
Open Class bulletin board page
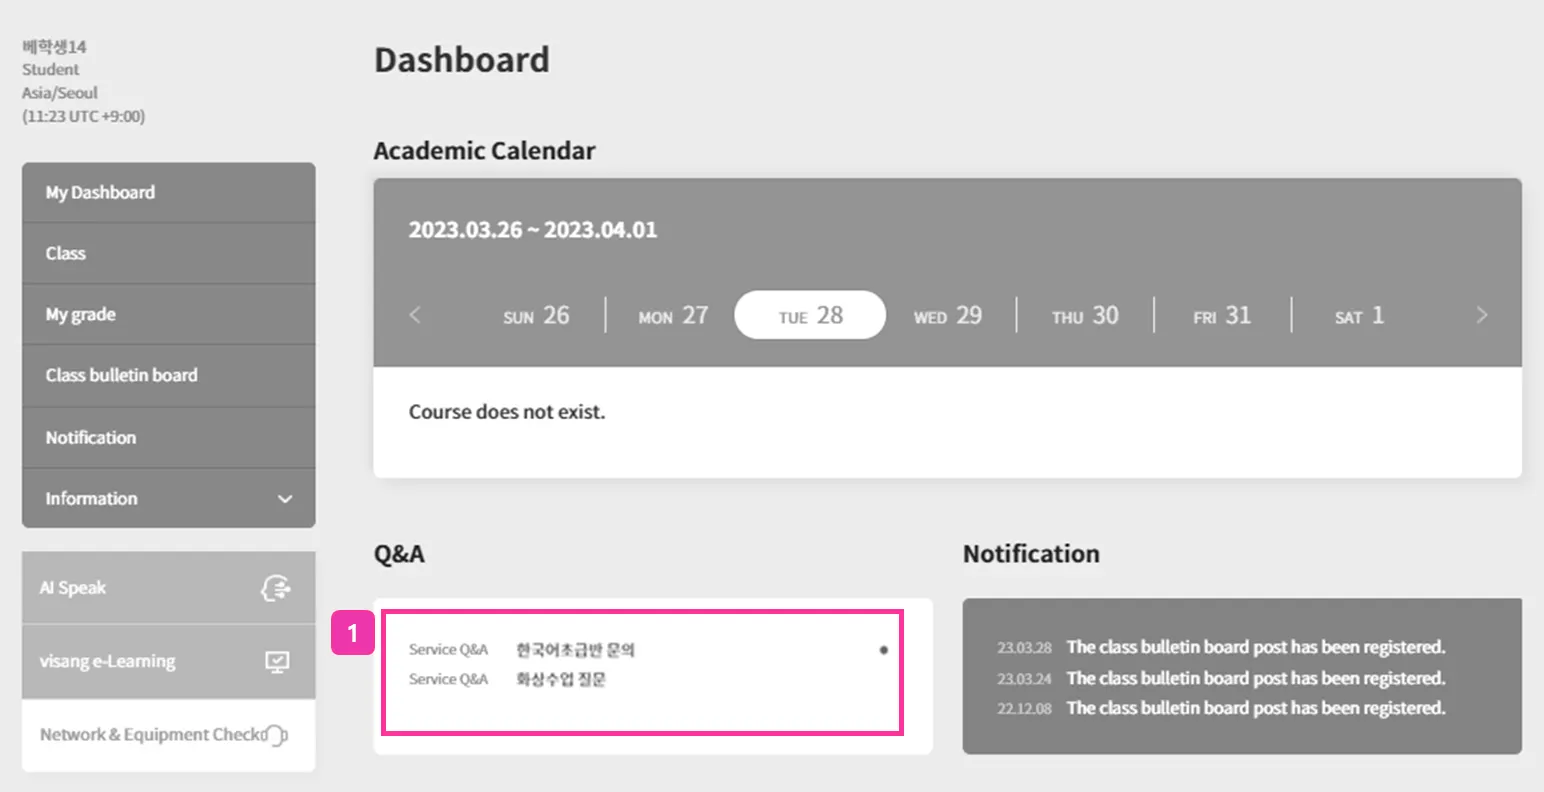point(121,376)
